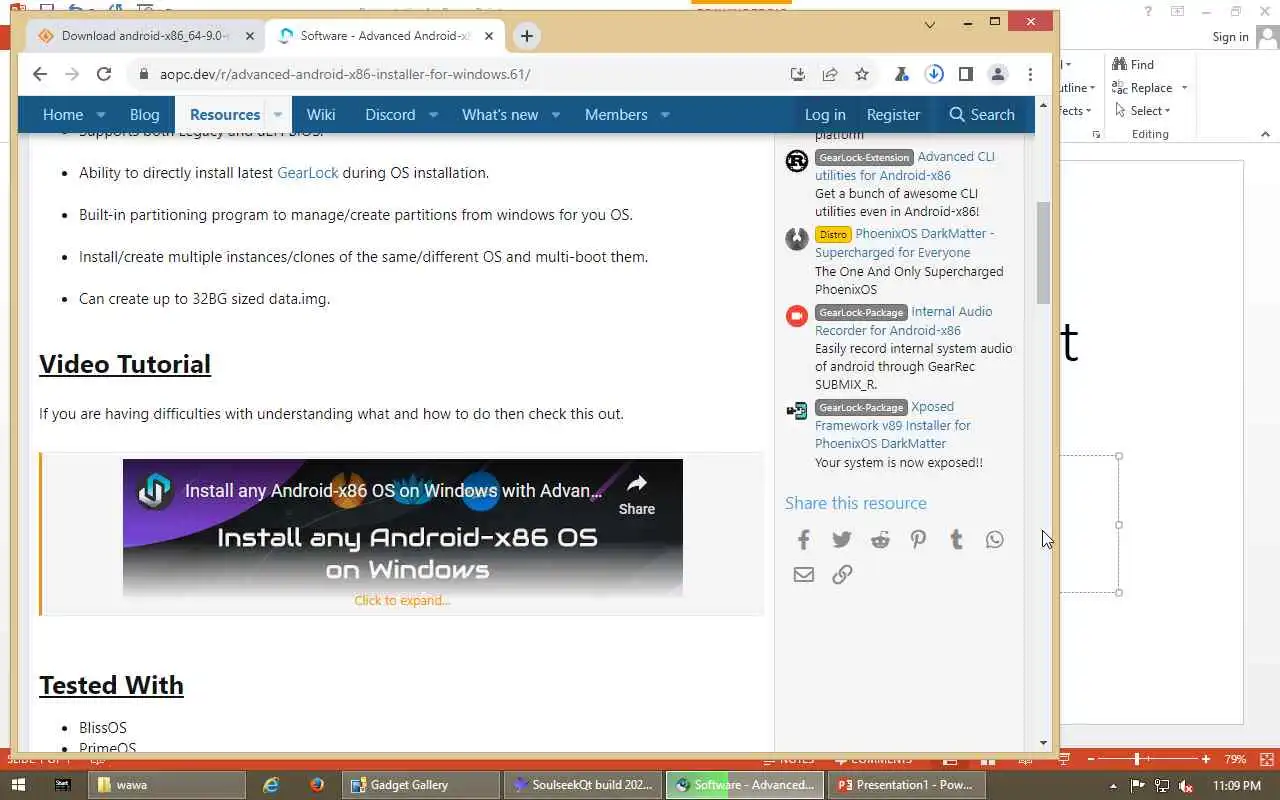
Task: Click the install app icon in address bar
Action: pos(797,74)
